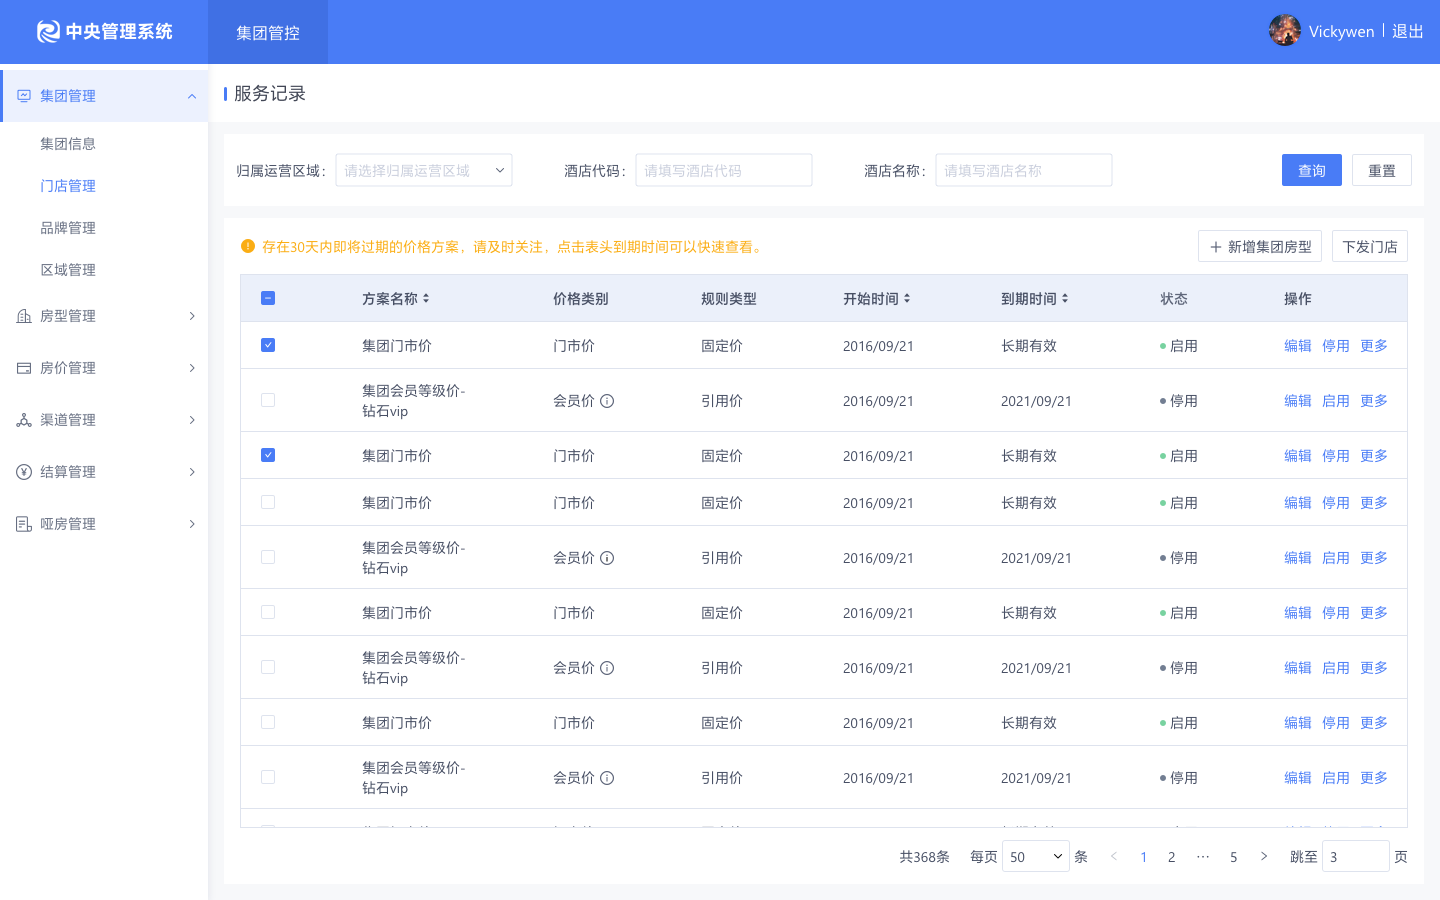Check second 集团会员等级价-钻石vip row checkbox
Image resolution: width=1440 pixels, height=900 pixels.
click(268, 557)
